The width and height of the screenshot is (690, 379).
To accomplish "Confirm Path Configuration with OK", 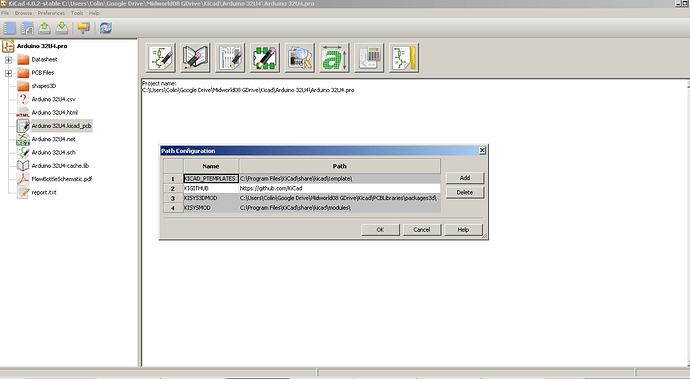I will (x=380, y=230).
